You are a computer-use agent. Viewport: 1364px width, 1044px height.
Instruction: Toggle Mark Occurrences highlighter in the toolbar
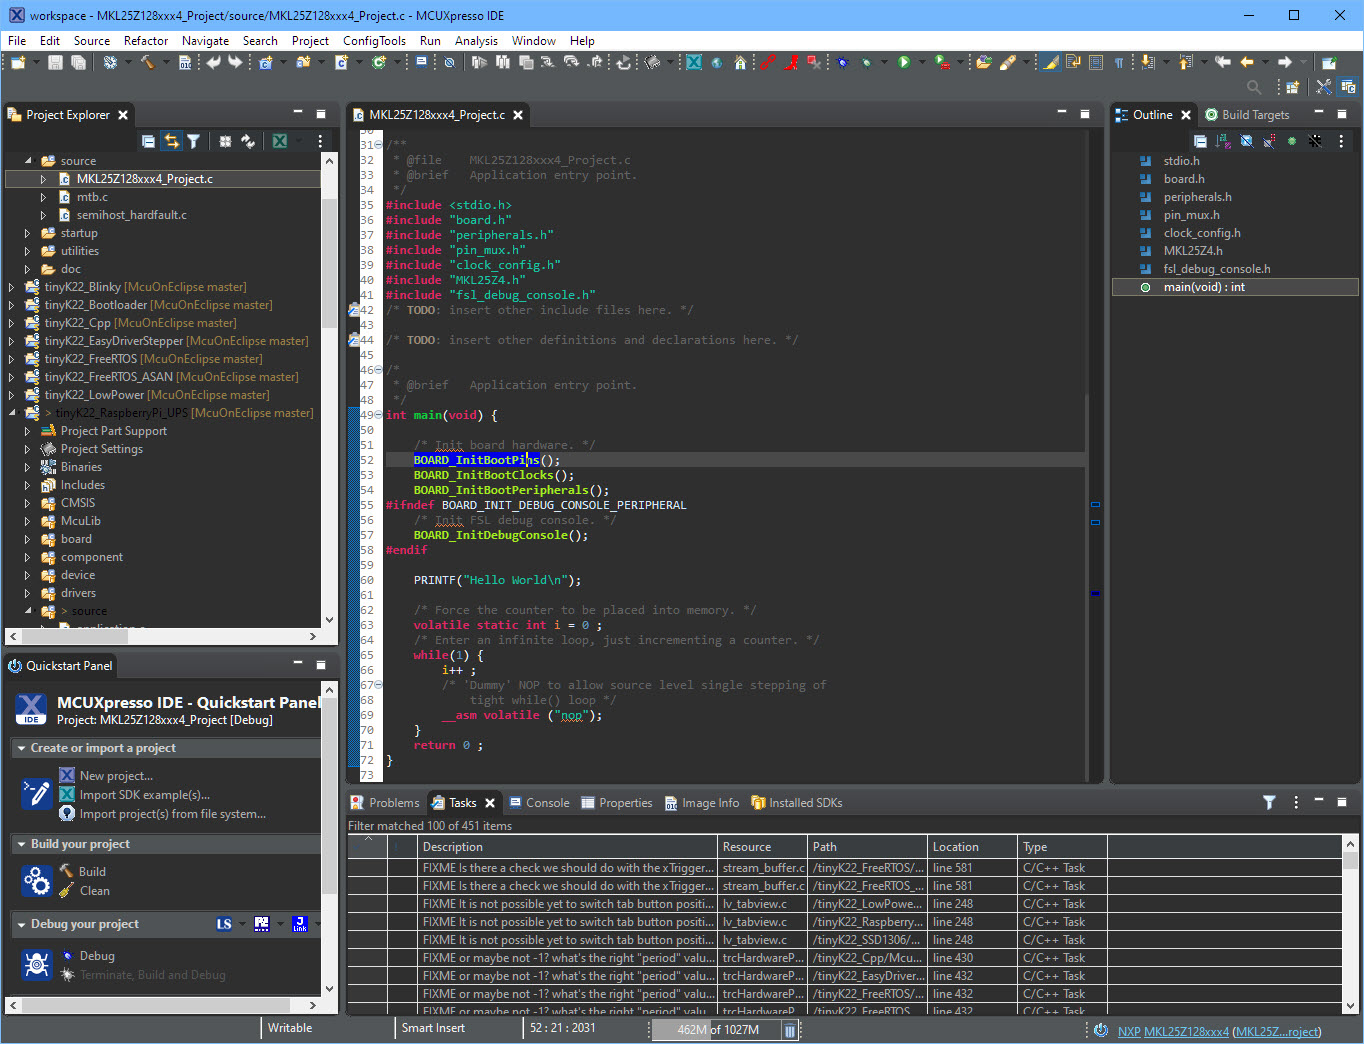click(1049, 61)
